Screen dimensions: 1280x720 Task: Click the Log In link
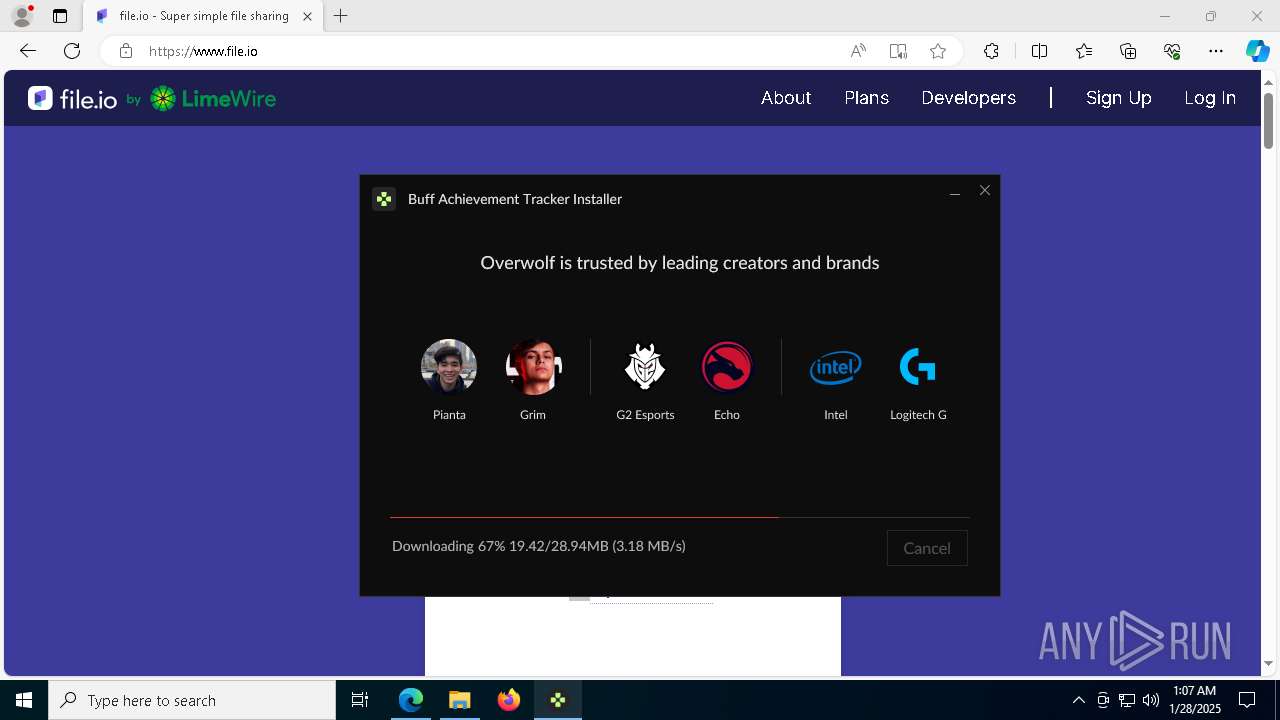(1210, 98)
